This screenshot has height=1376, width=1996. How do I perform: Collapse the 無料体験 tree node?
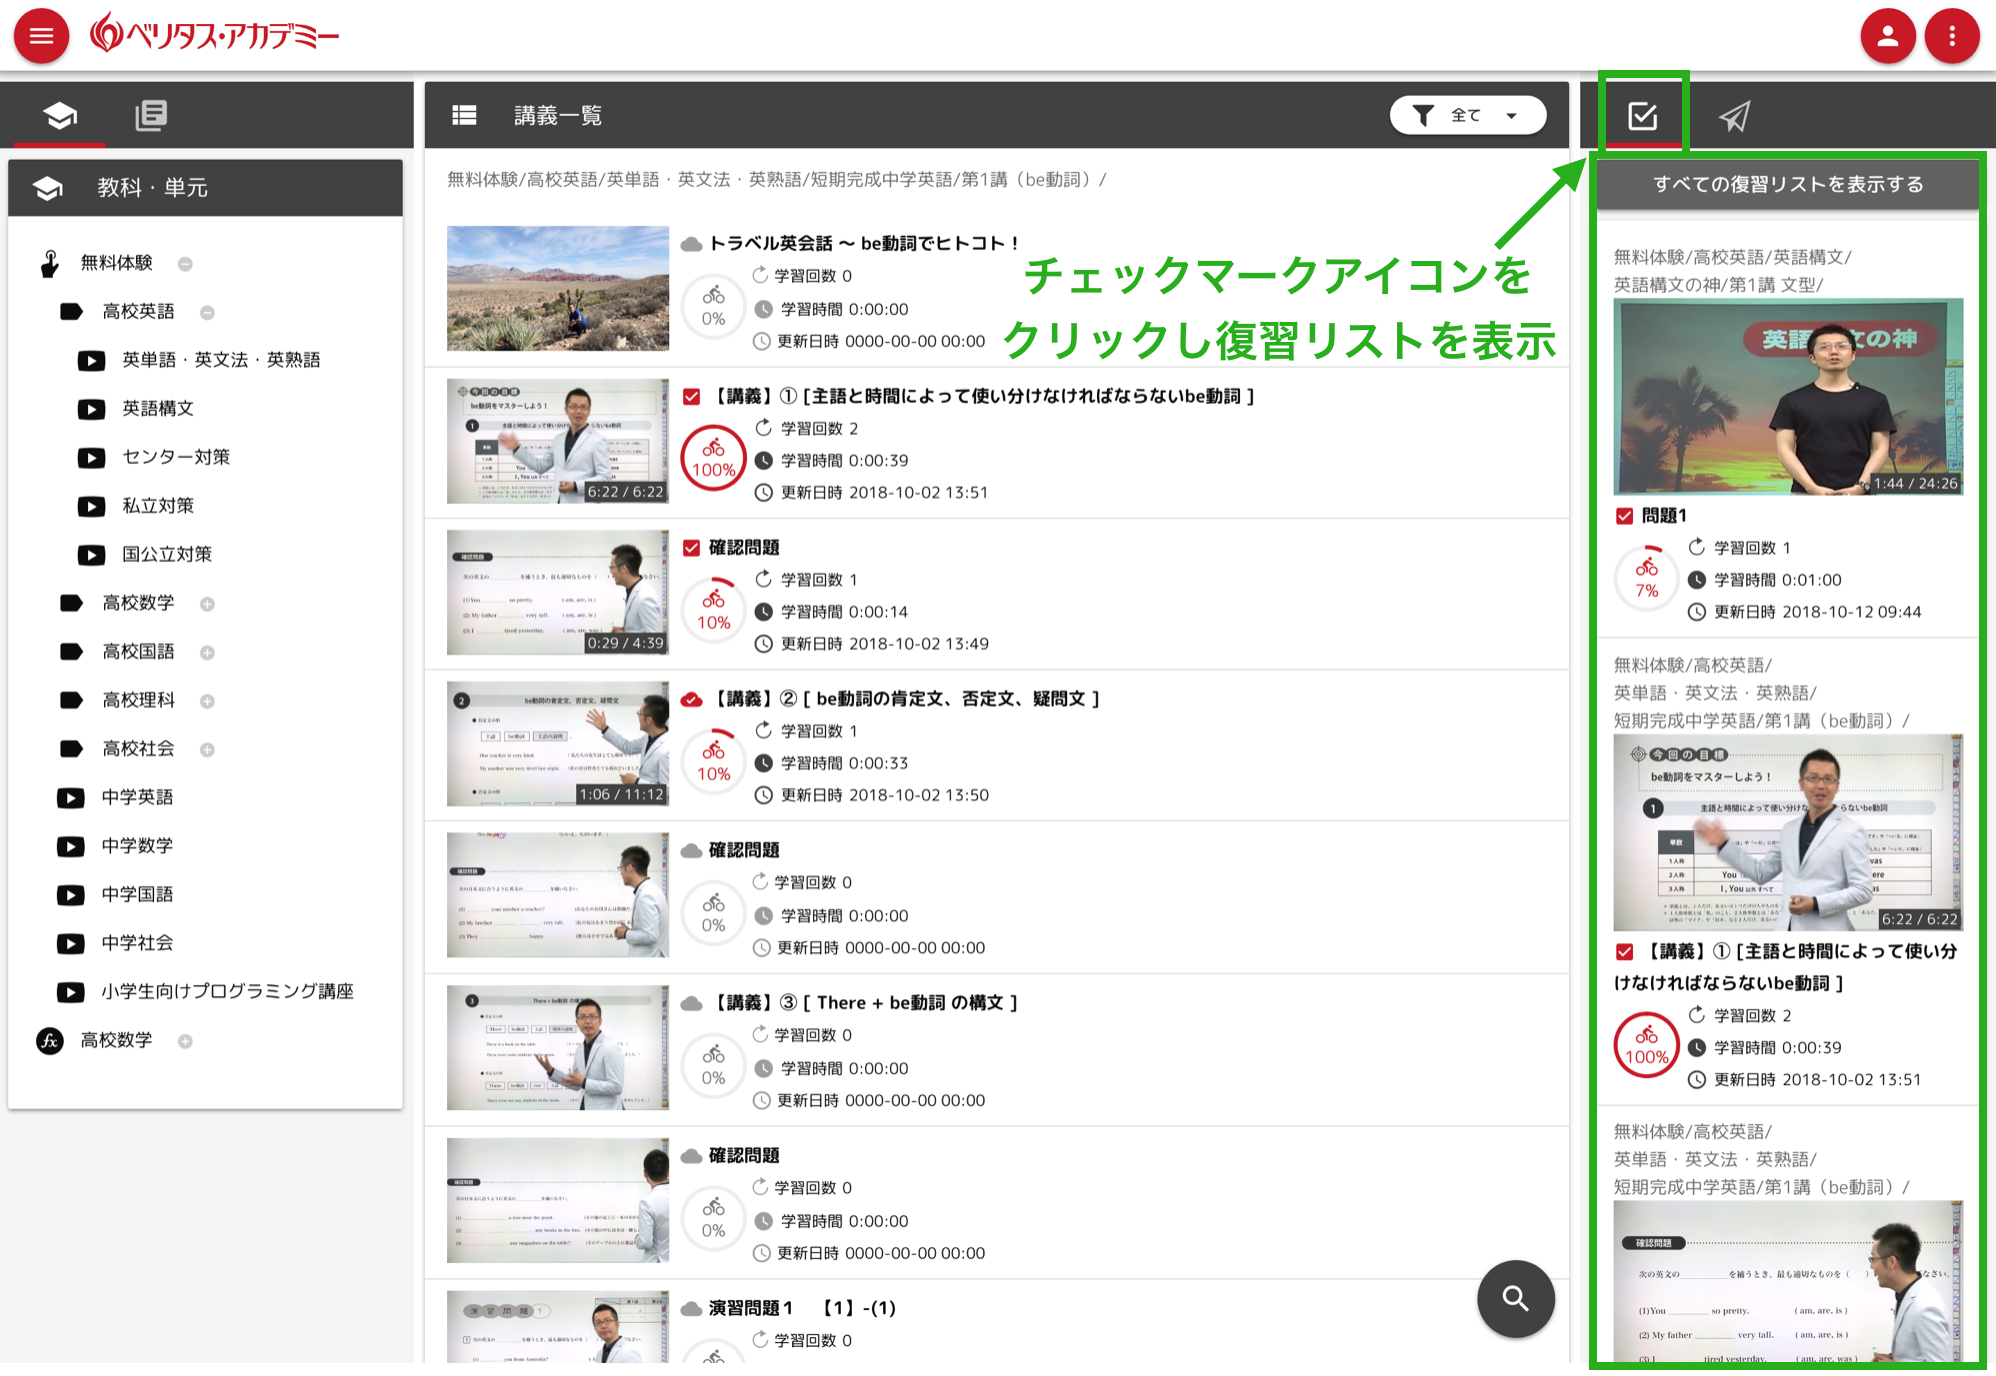click(185, 264)
